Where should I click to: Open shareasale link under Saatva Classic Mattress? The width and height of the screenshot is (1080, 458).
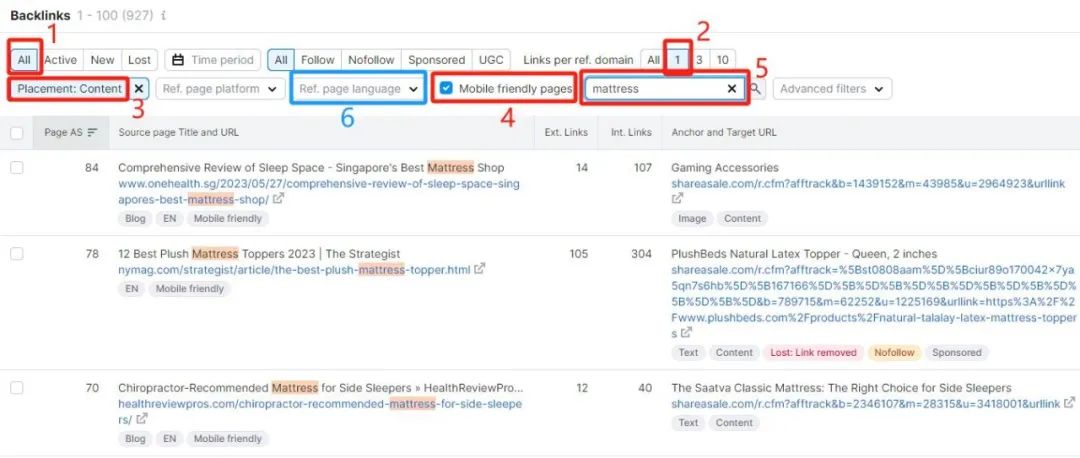click(x=866, y=404)
